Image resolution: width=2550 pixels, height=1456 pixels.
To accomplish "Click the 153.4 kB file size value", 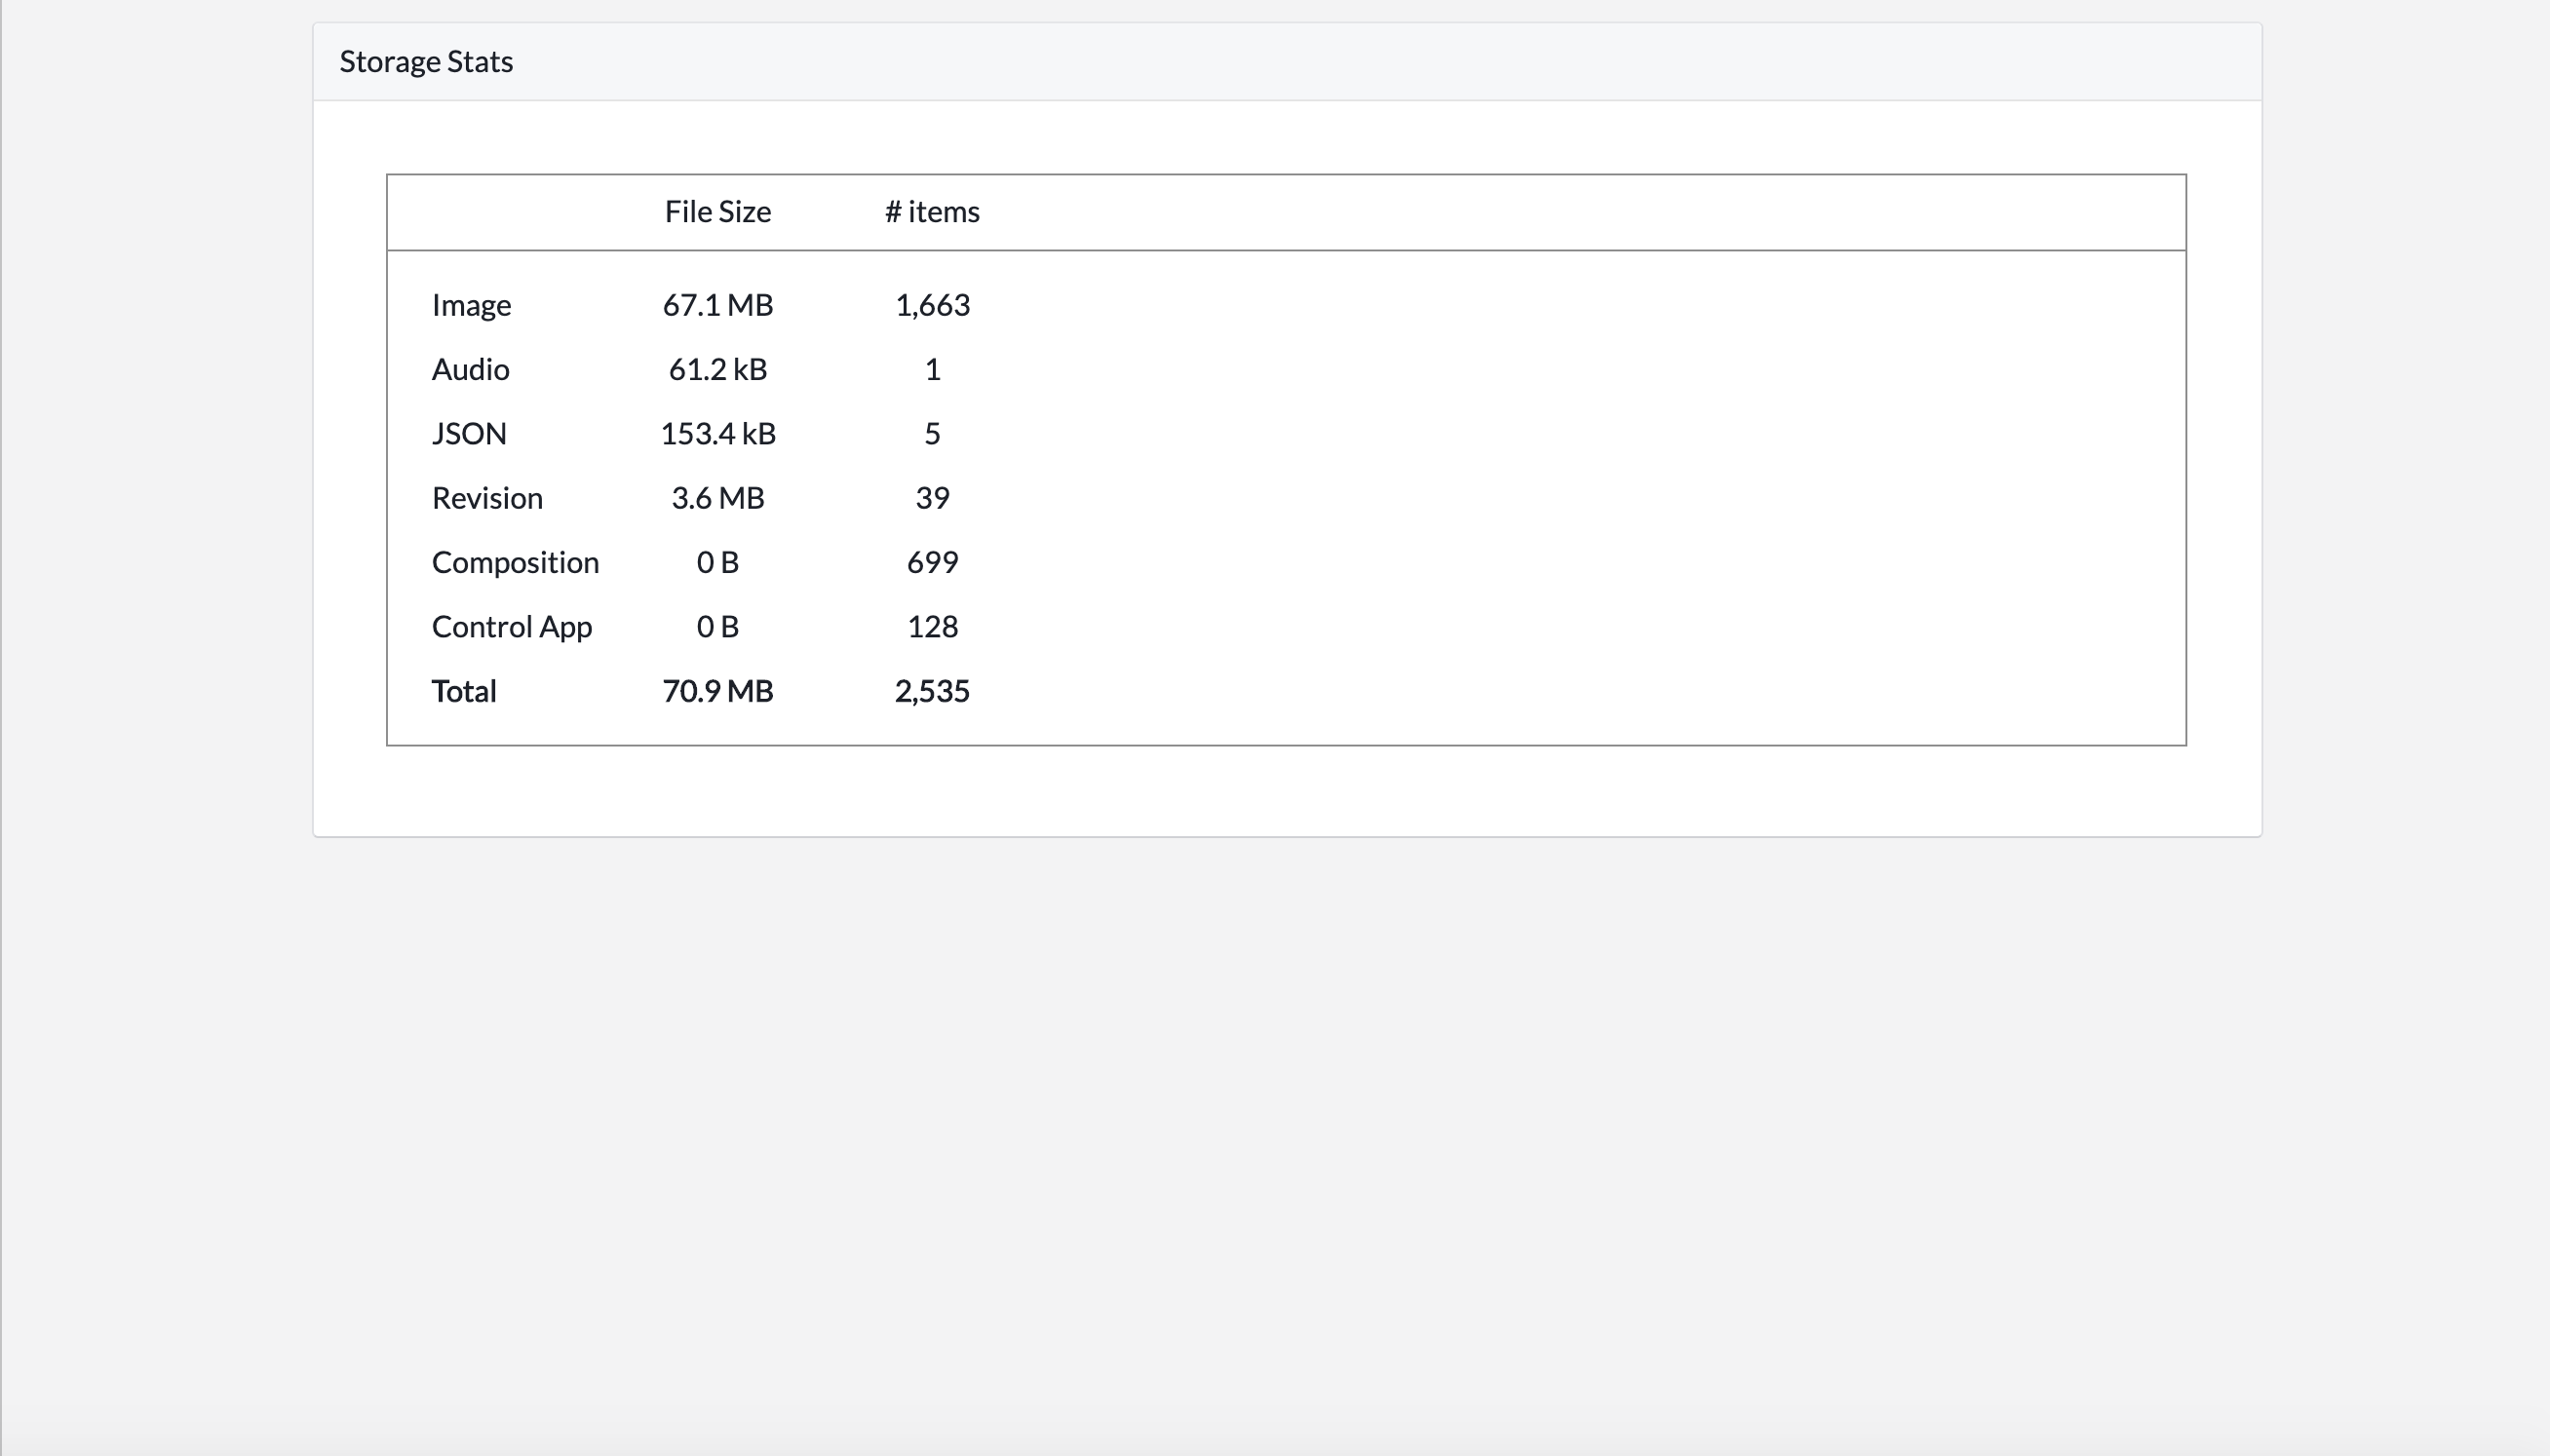I will (x=717, y=433).
